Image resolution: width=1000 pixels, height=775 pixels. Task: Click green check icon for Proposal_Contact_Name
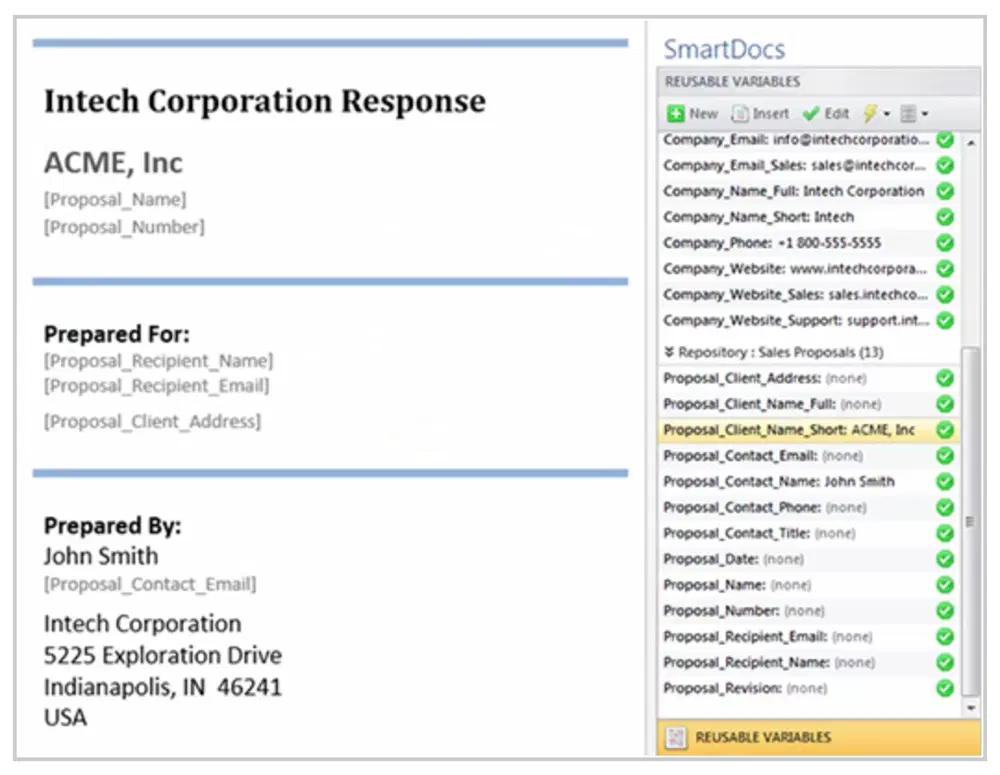945,482
